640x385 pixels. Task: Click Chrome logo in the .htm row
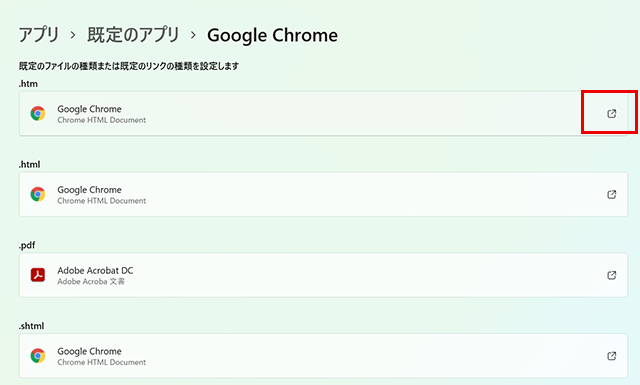38,113
